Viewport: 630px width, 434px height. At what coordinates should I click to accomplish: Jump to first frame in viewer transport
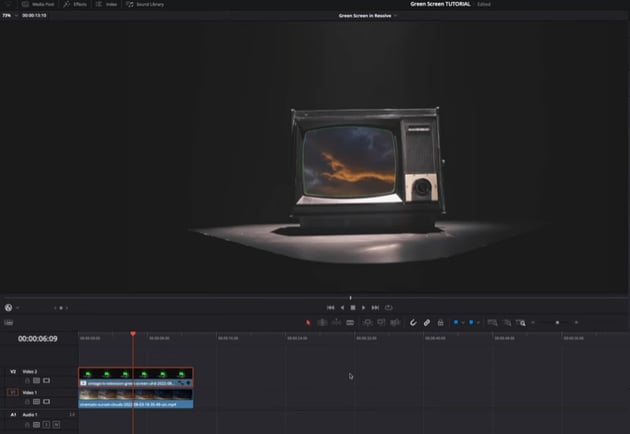click(x=330, y=307)
